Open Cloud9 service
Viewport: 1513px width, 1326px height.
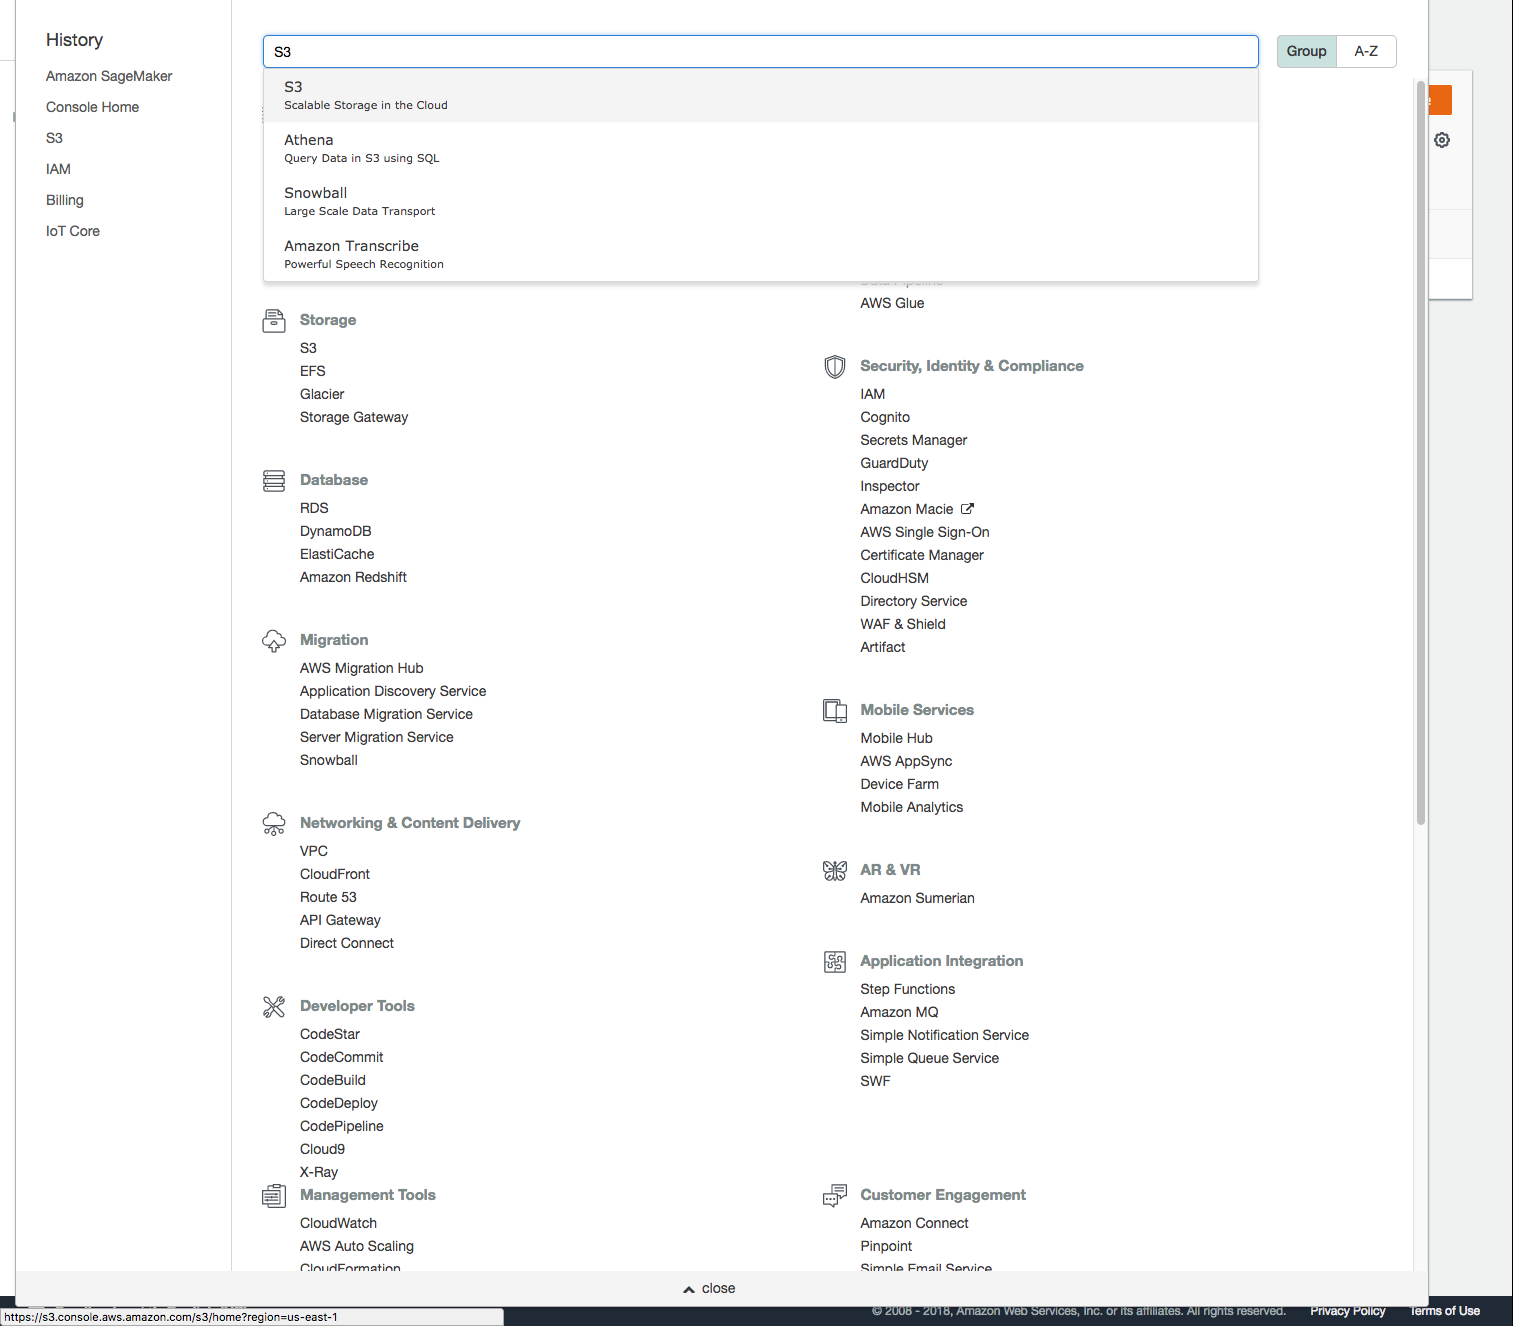pyautogui.click(x=322, y=1149)
